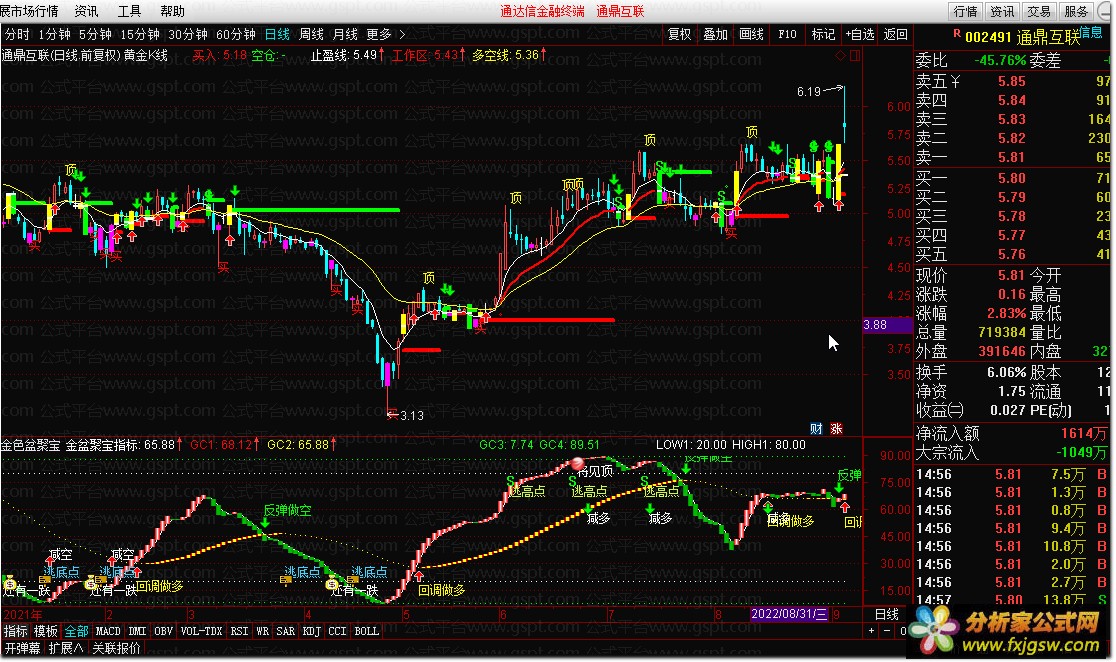Switch indicator to VOL-TDX
The width and height of the screenshot is (1116, 662).
coord(201,631)
